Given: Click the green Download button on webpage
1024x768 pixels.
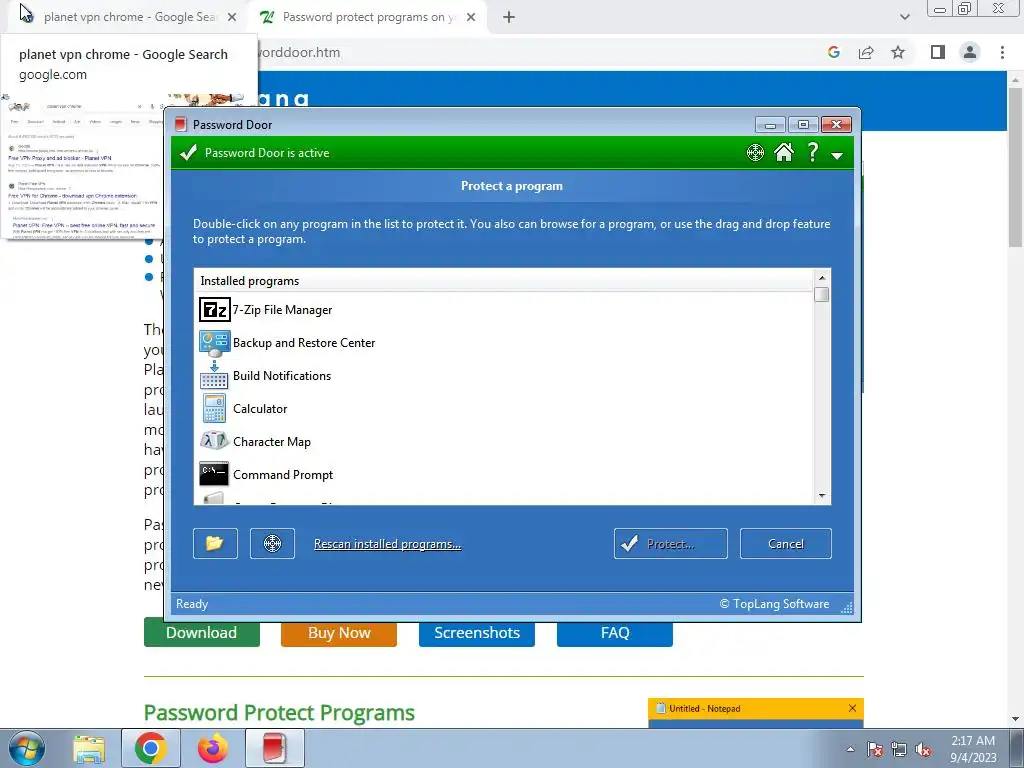Looking at the screenshot, I should click(202, 633).
